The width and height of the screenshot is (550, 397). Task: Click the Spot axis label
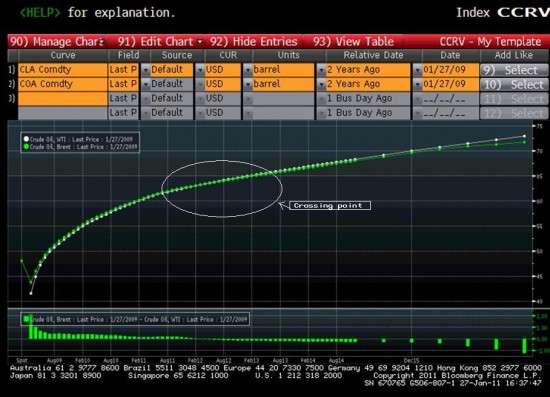coord(22,360)
